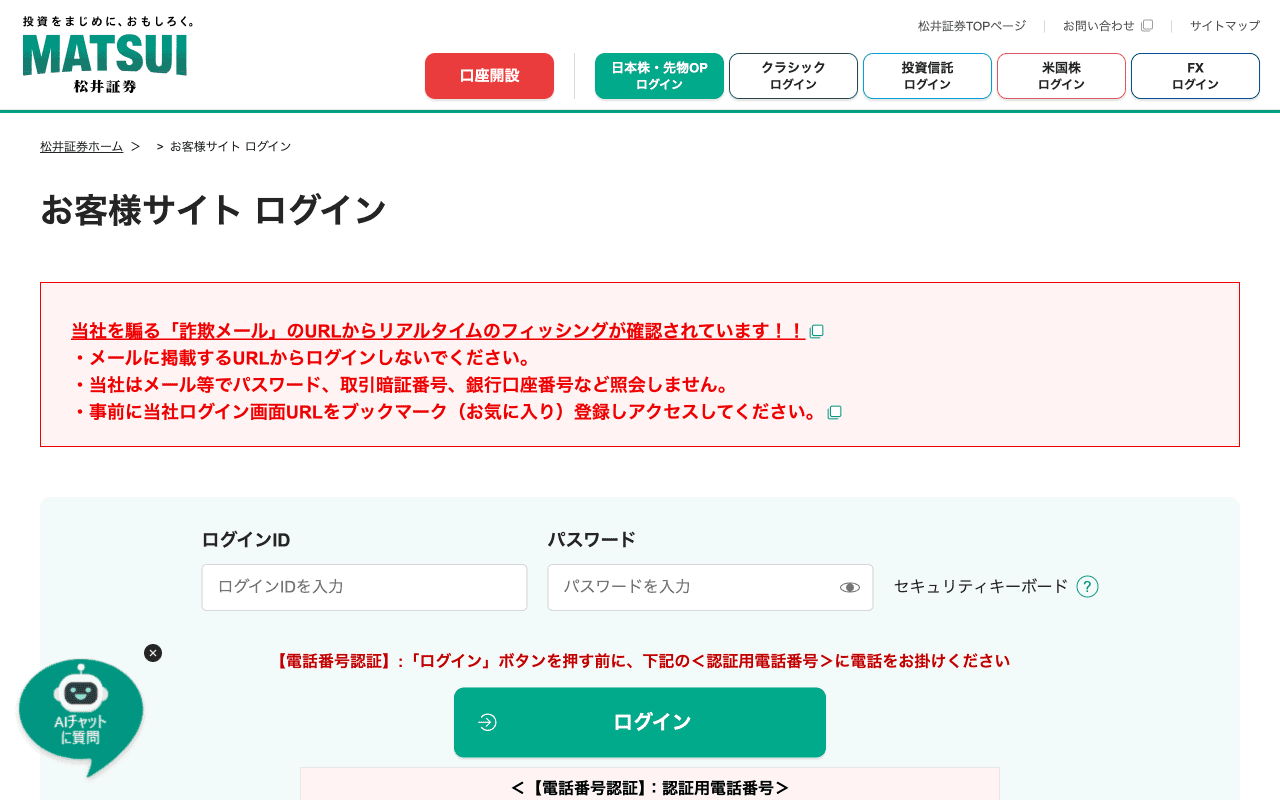Select 日本株・先物OP ログイン tab
Screen dimensions: 1280x800
pos(659,76)
